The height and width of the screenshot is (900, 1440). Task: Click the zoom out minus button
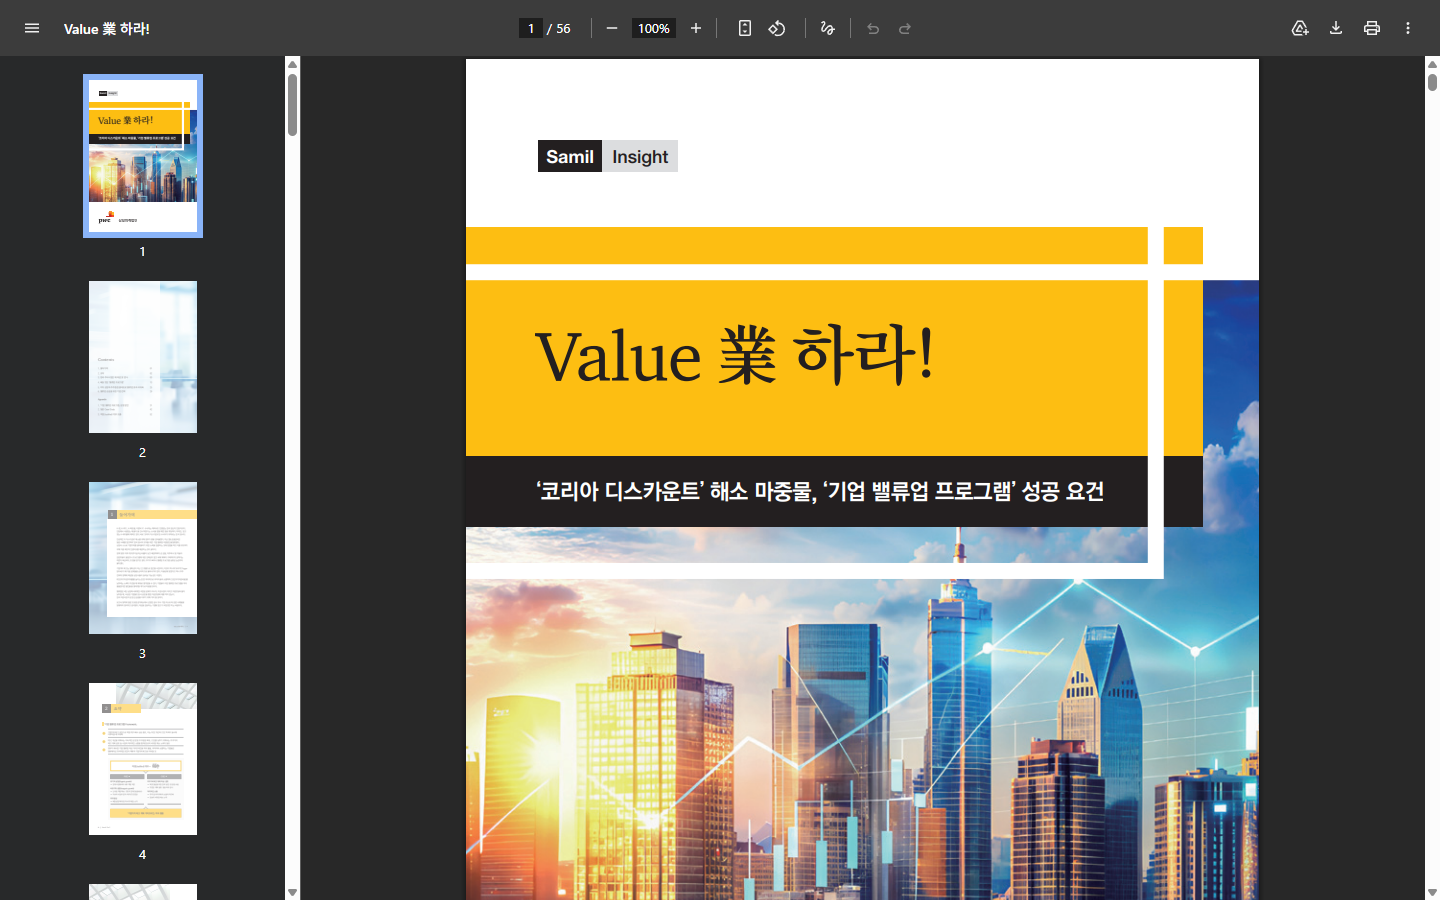click(x=612, y=28)
